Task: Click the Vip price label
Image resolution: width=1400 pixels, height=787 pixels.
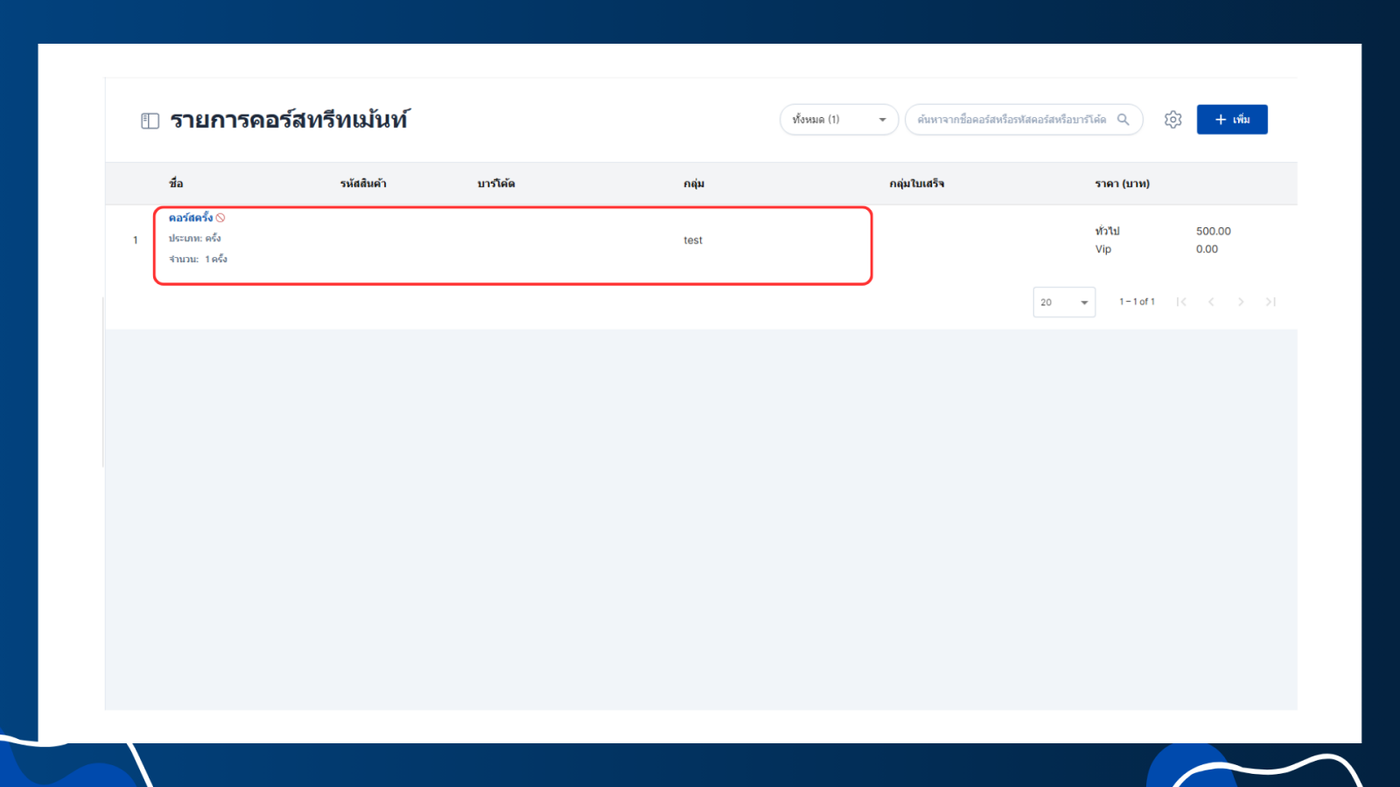Action: (x=1103, y=249)
